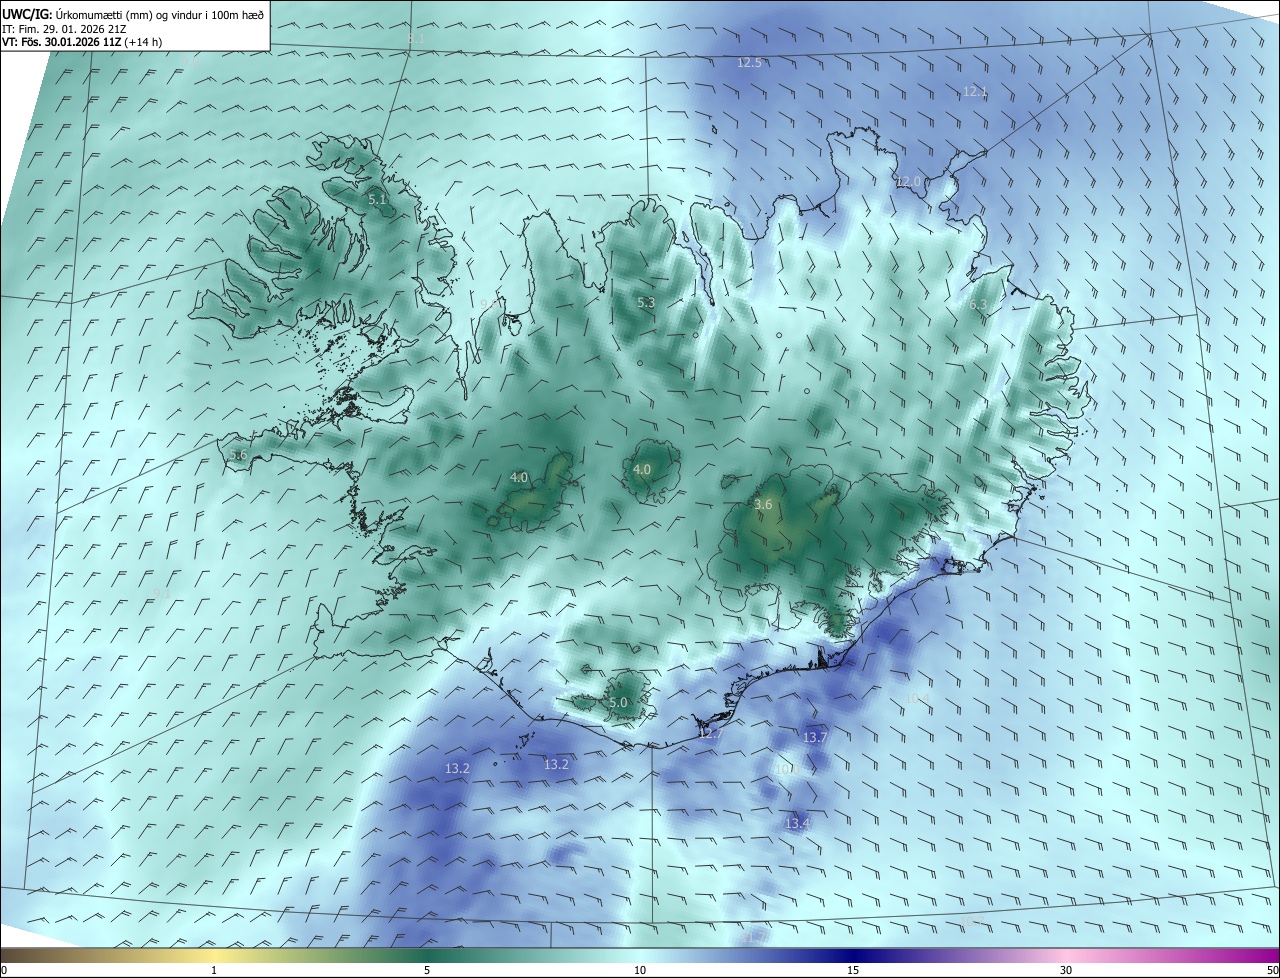Click the color scale legend bar

(640, 955)
